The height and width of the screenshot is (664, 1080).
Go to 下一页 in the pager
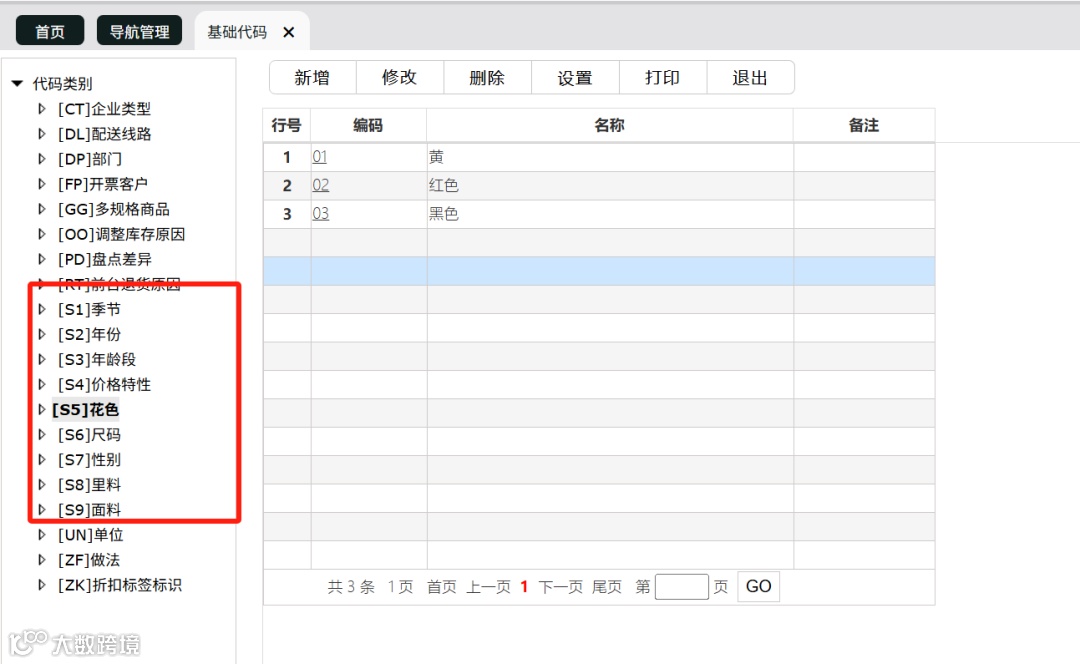(x=560, y=587)
